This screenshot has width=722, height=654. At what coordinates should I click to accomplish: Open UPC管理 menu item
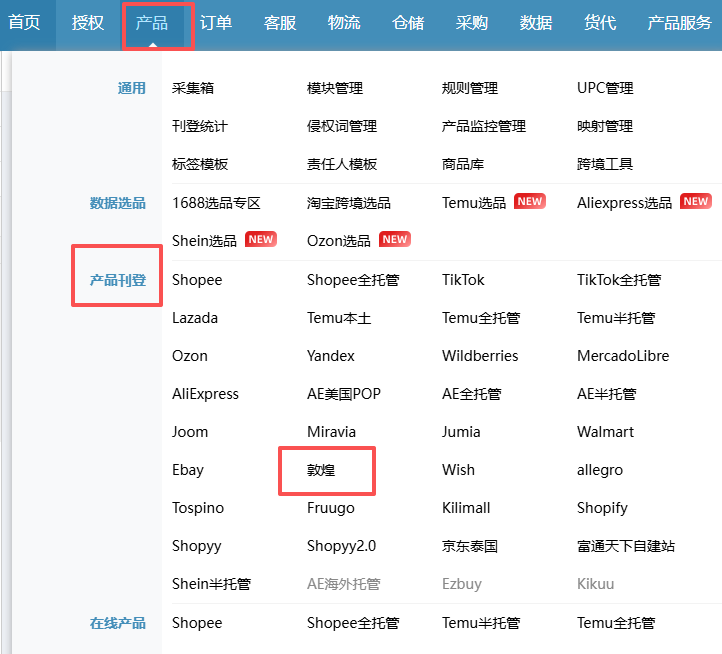tap(605, 88)
